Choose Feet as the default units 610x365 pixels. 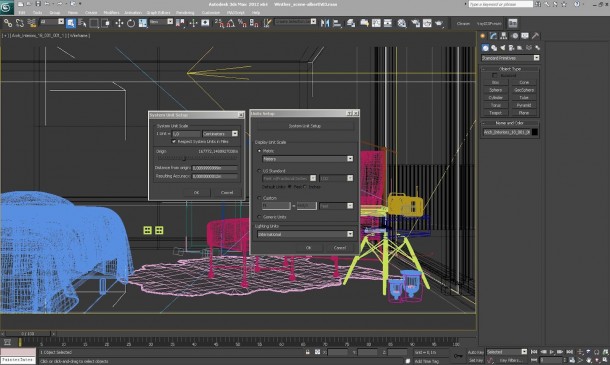point(289,187)
